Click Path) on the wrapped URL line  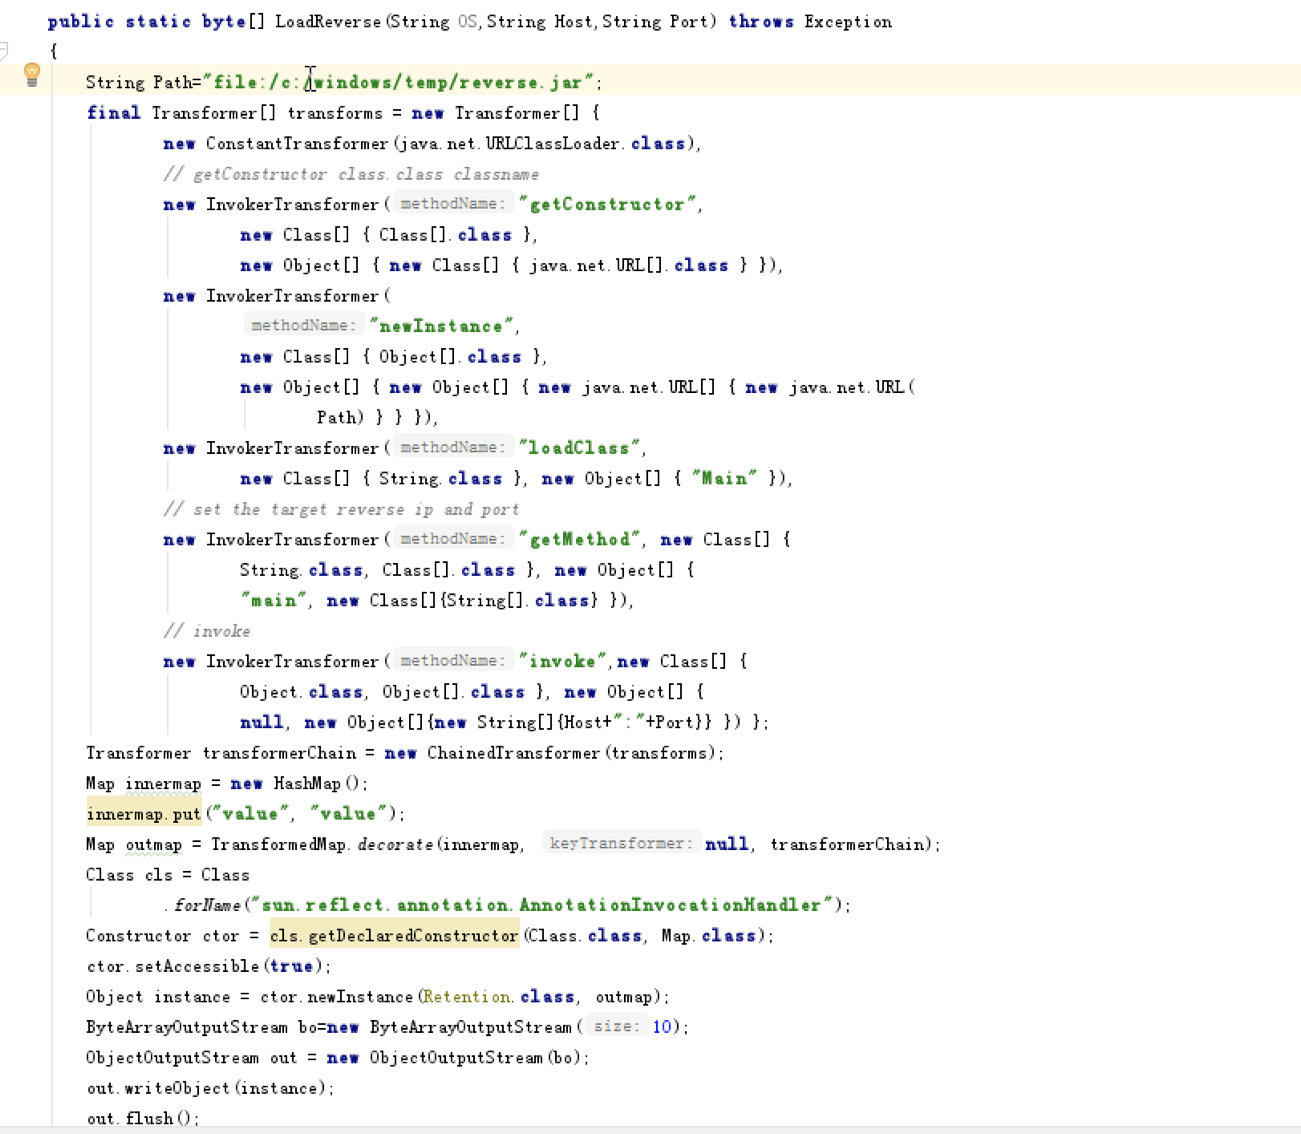[340, 418]
